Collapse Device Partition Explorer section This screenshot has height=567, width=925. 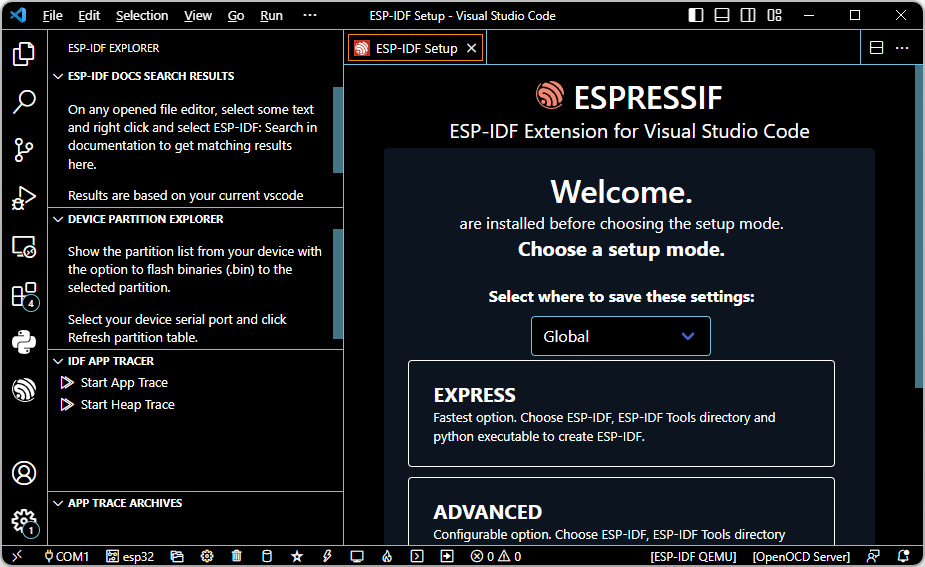coord(195,219)
